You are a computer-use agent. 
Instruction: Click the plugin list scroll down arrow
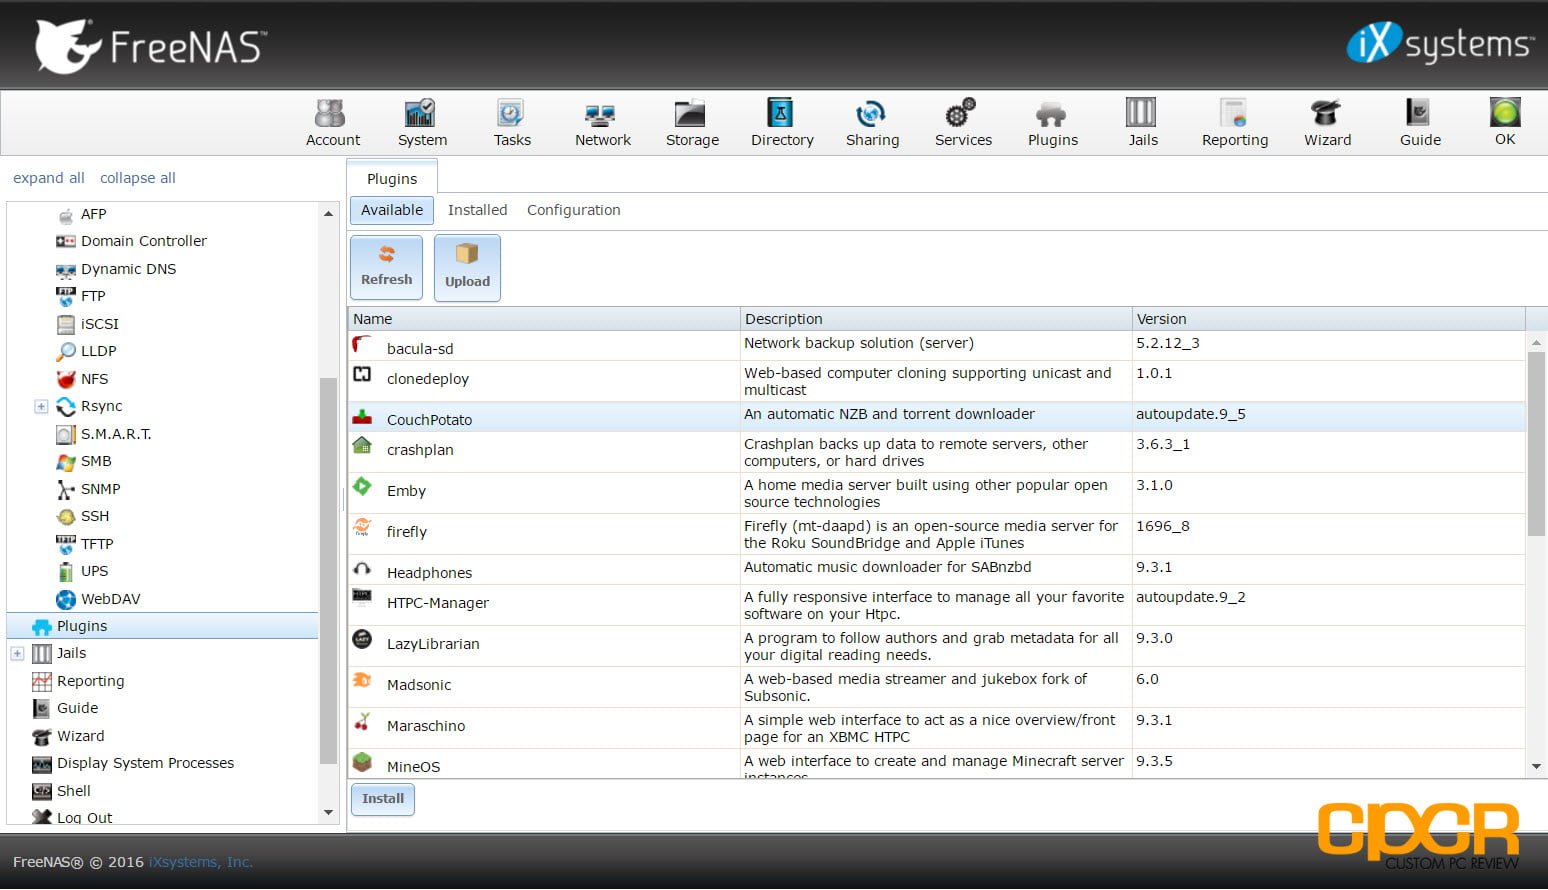pos(1536,767)
